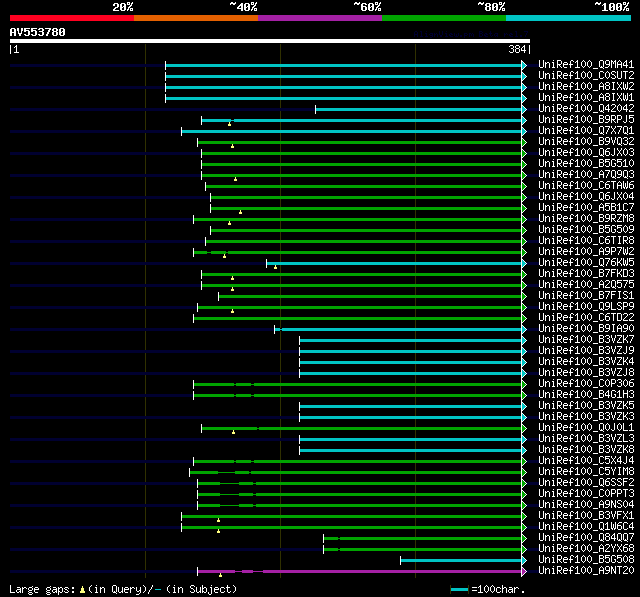Image resolution: width=640 pixels, height=597 pixels.
Task: Select label UniRef100_B4G1H3
Action: (586, 395)
